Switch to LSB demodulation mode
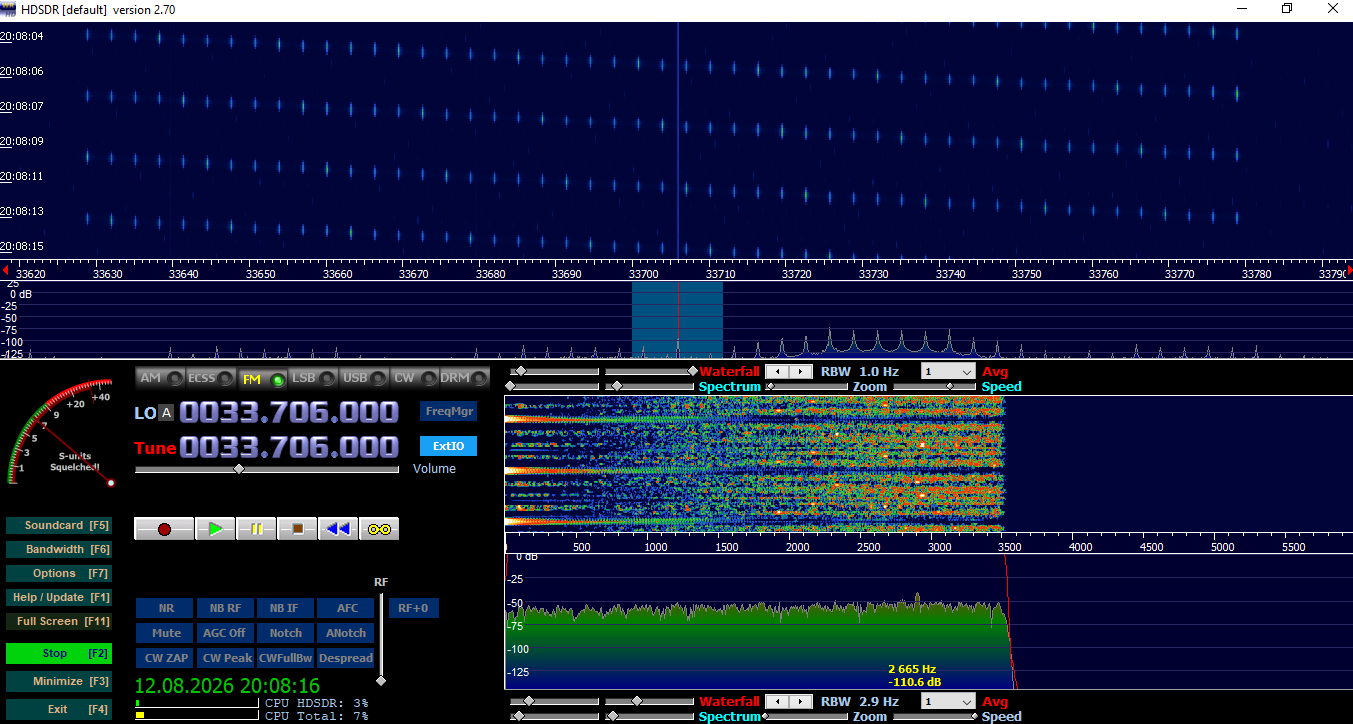This screenshot has height=724, width=1353. point(313,378)
